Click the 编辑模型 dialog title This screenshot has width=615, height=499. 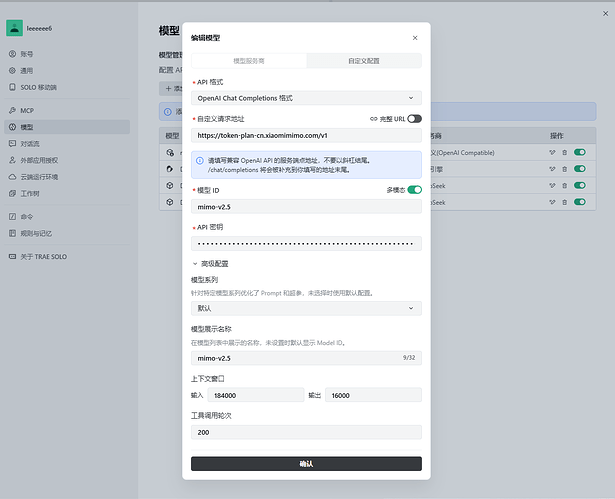pos(205,38)
